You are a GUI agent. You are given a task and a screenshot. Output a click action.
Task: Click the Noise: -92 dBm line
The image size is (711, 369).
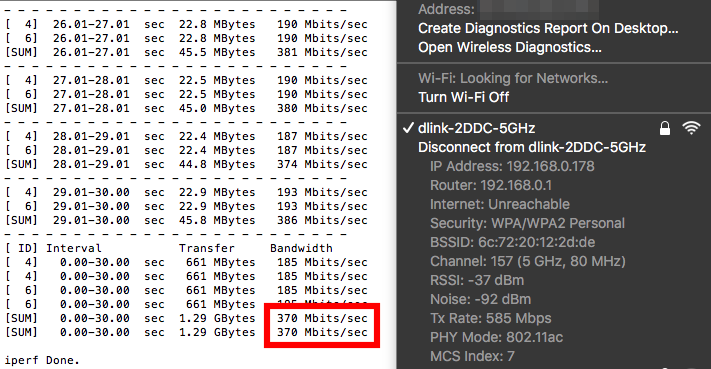tap(480, 300)
